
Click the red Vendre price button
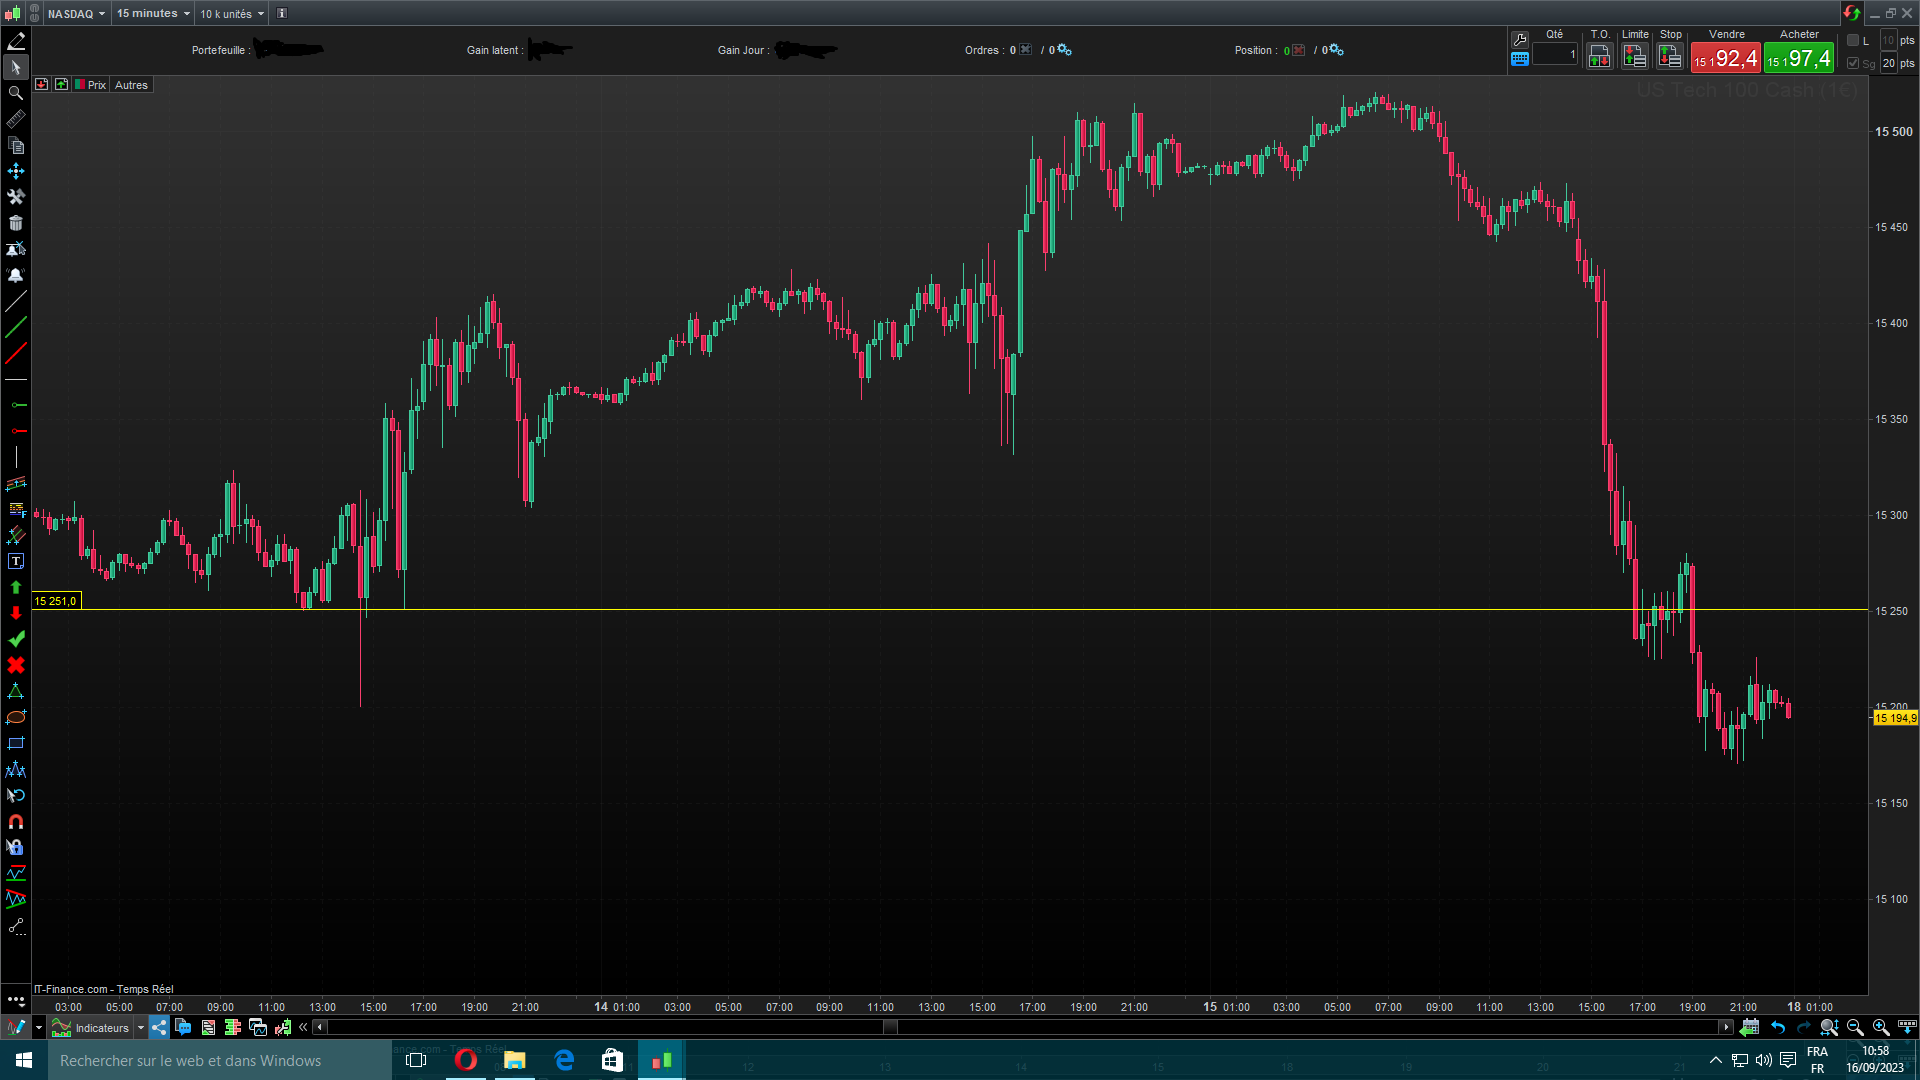[1725, 58]
